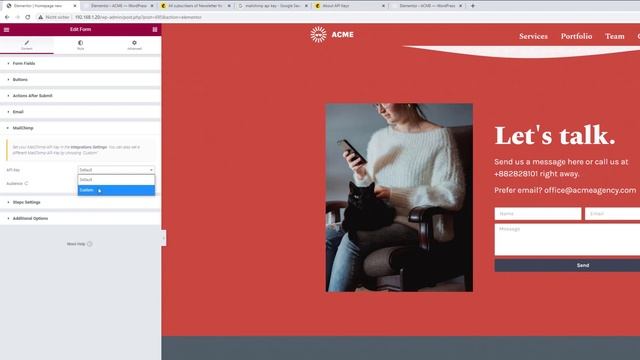This screenshot has width=640, height=360.
Task: Expand the Steps Settings section
Action: click(x=80, y=202)
